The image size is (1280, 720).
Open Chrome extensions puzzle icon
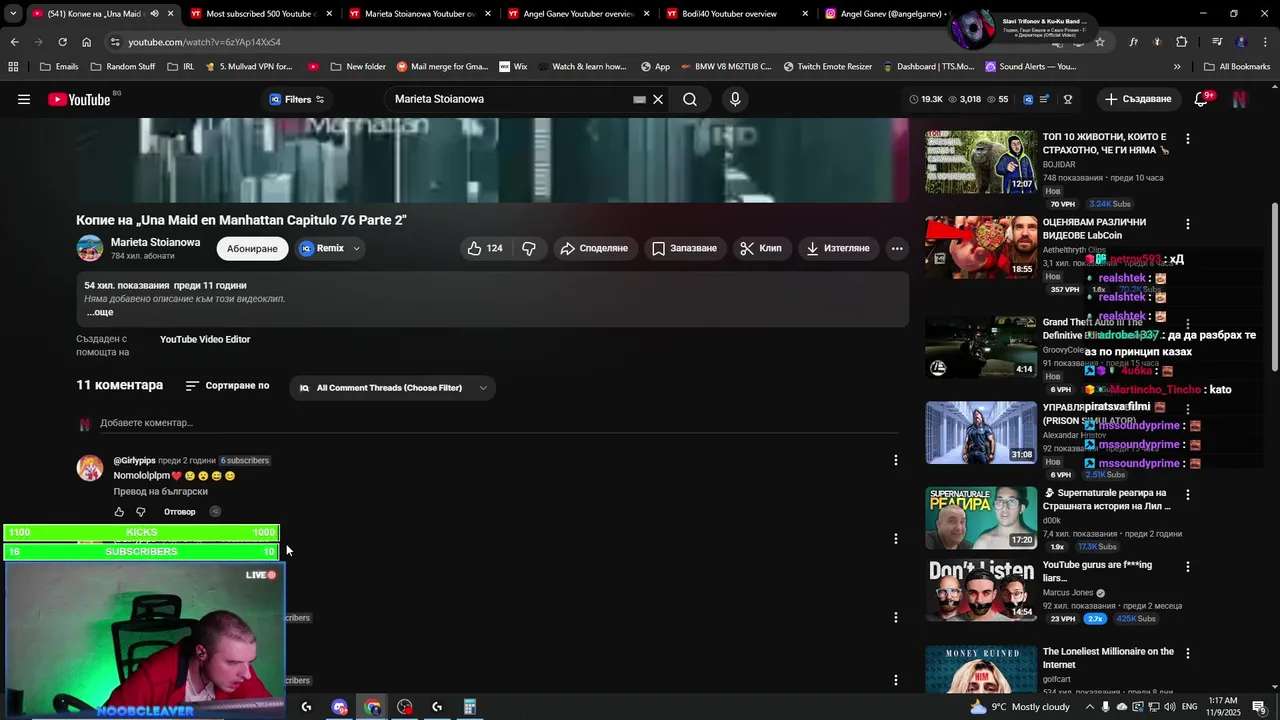[x=1181, y=42]
